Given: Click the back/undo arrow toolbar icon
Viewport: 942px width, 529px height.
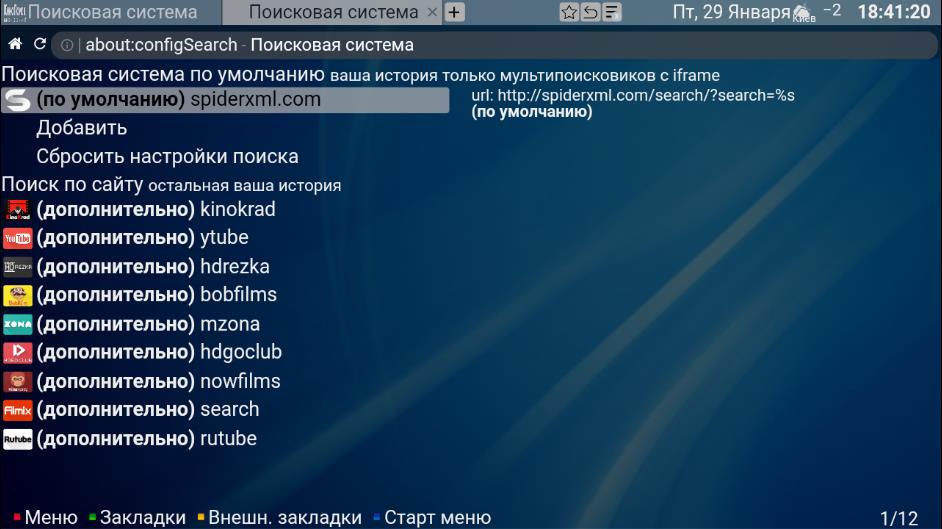Looking at the screenshot, I should 591,12.
